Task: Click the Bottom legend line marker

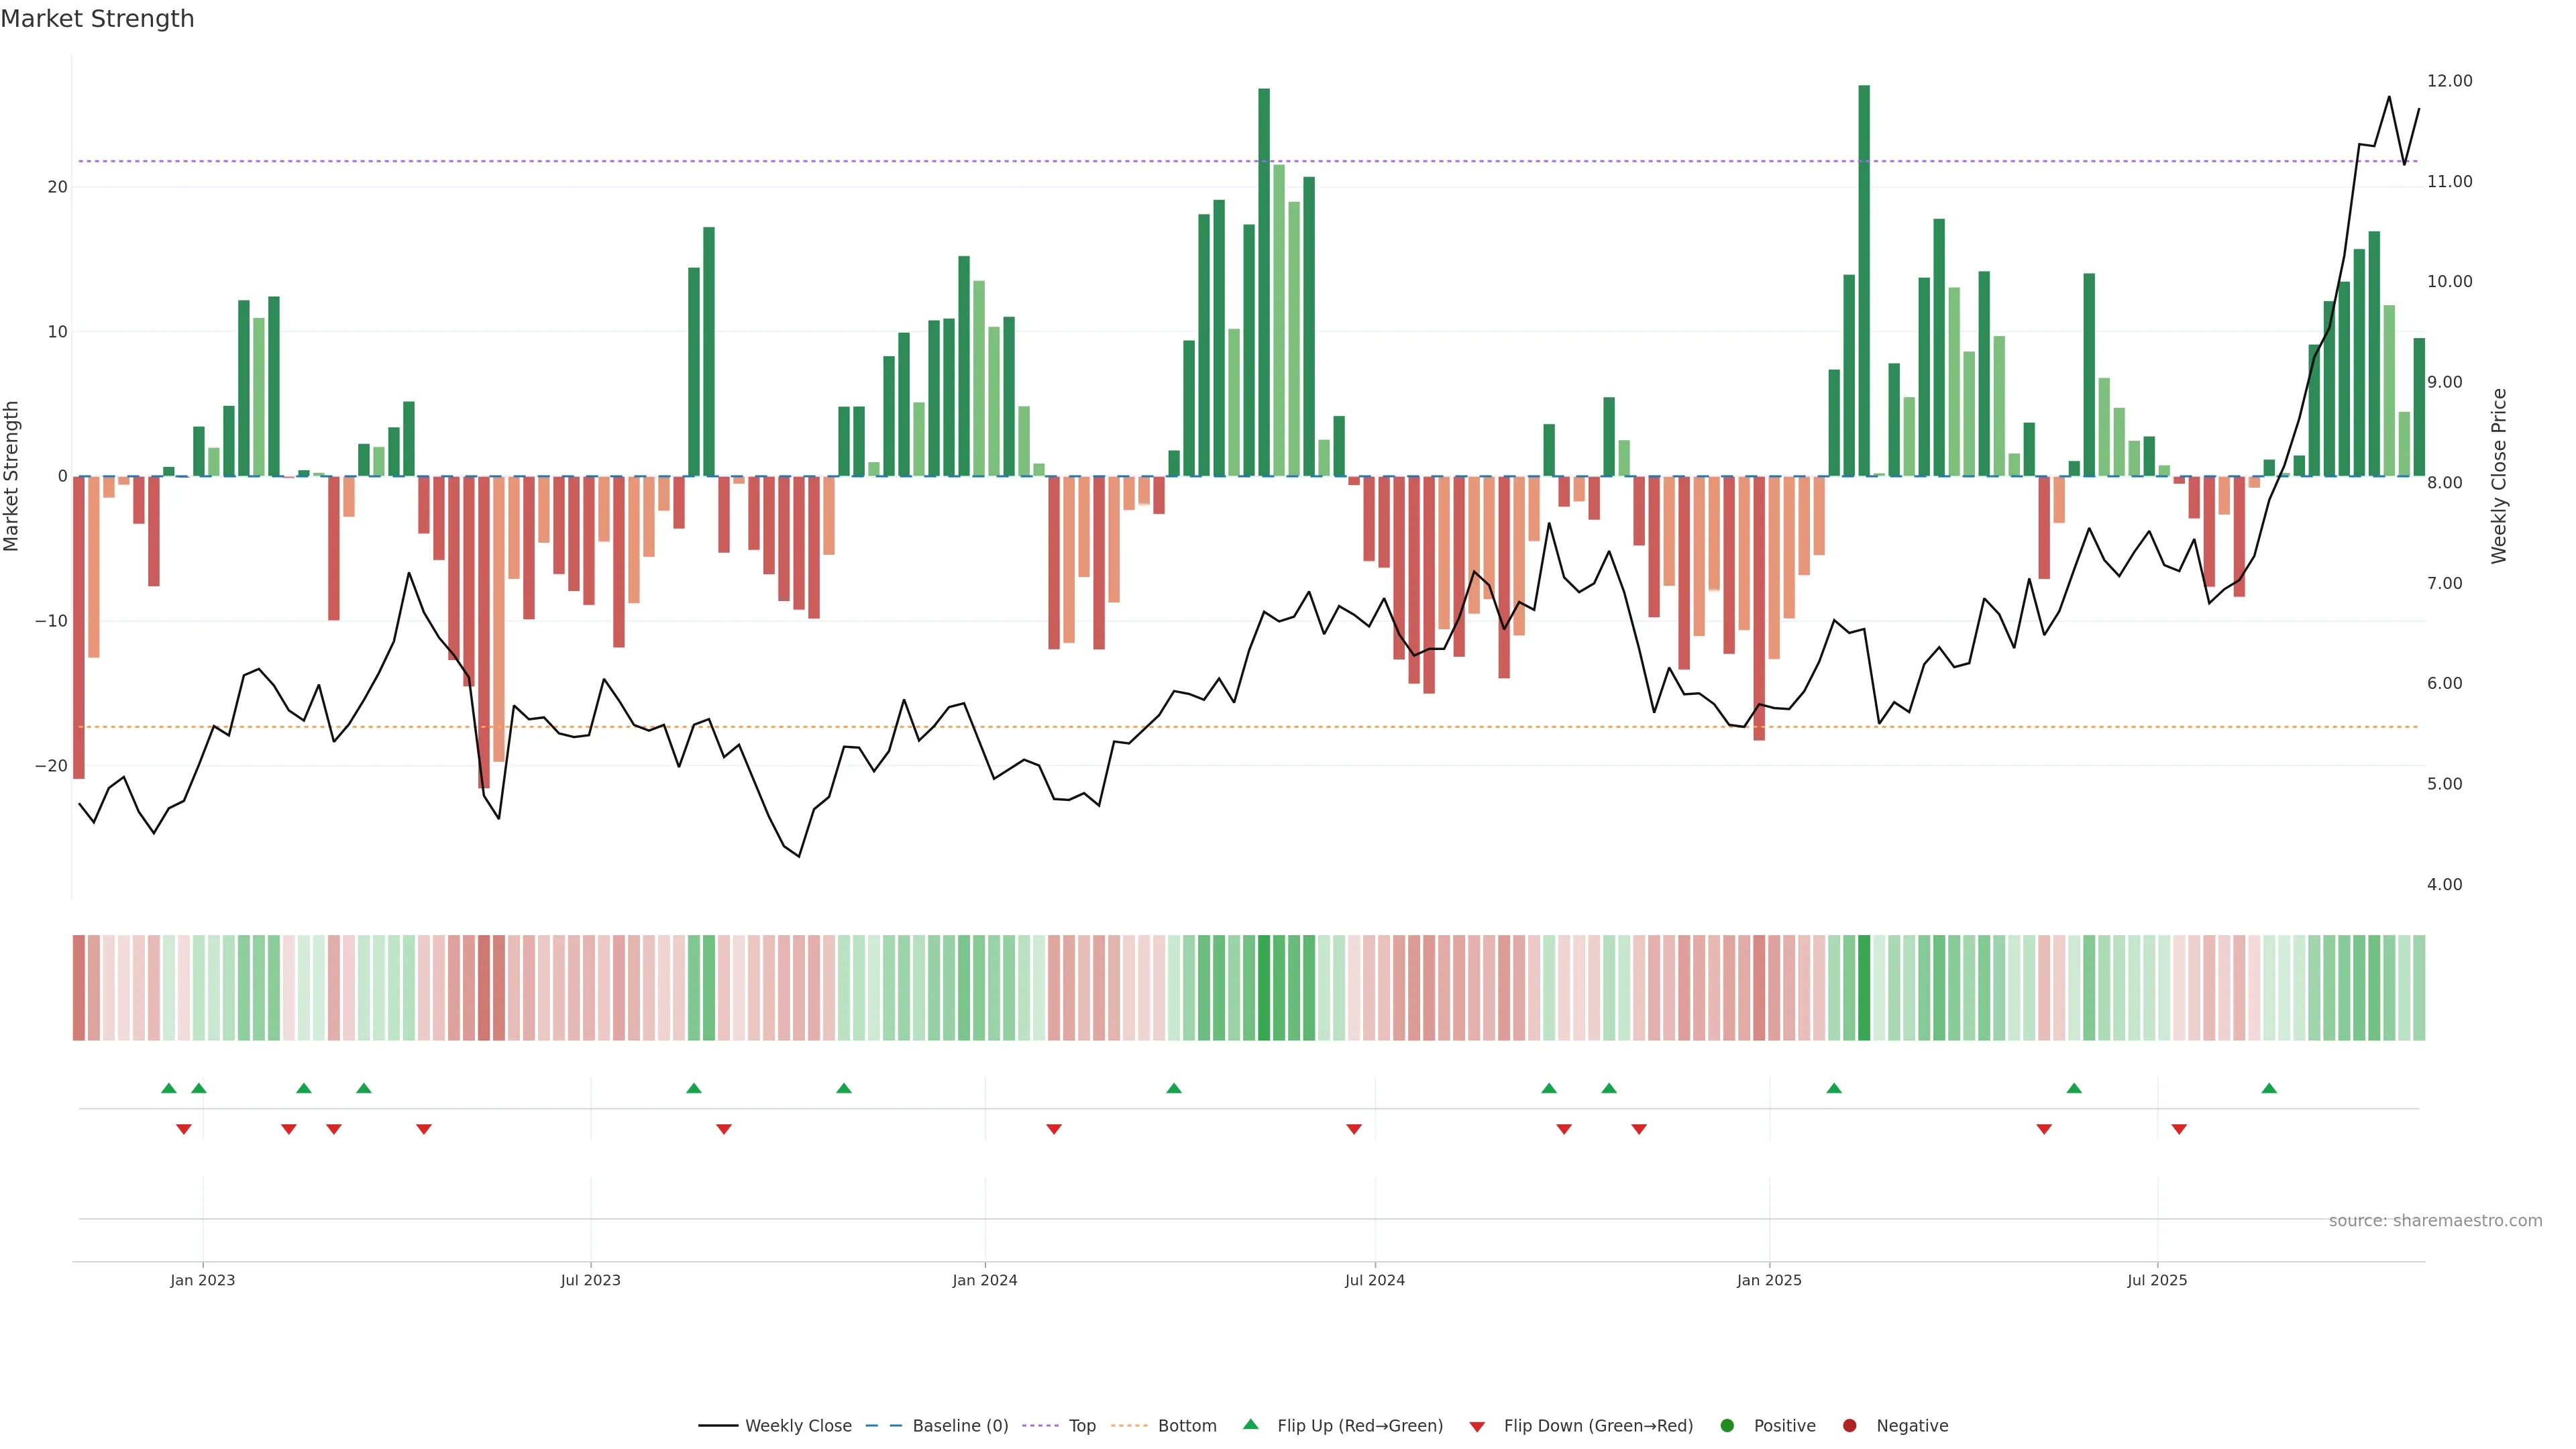Action: tap(1129, 1426)
